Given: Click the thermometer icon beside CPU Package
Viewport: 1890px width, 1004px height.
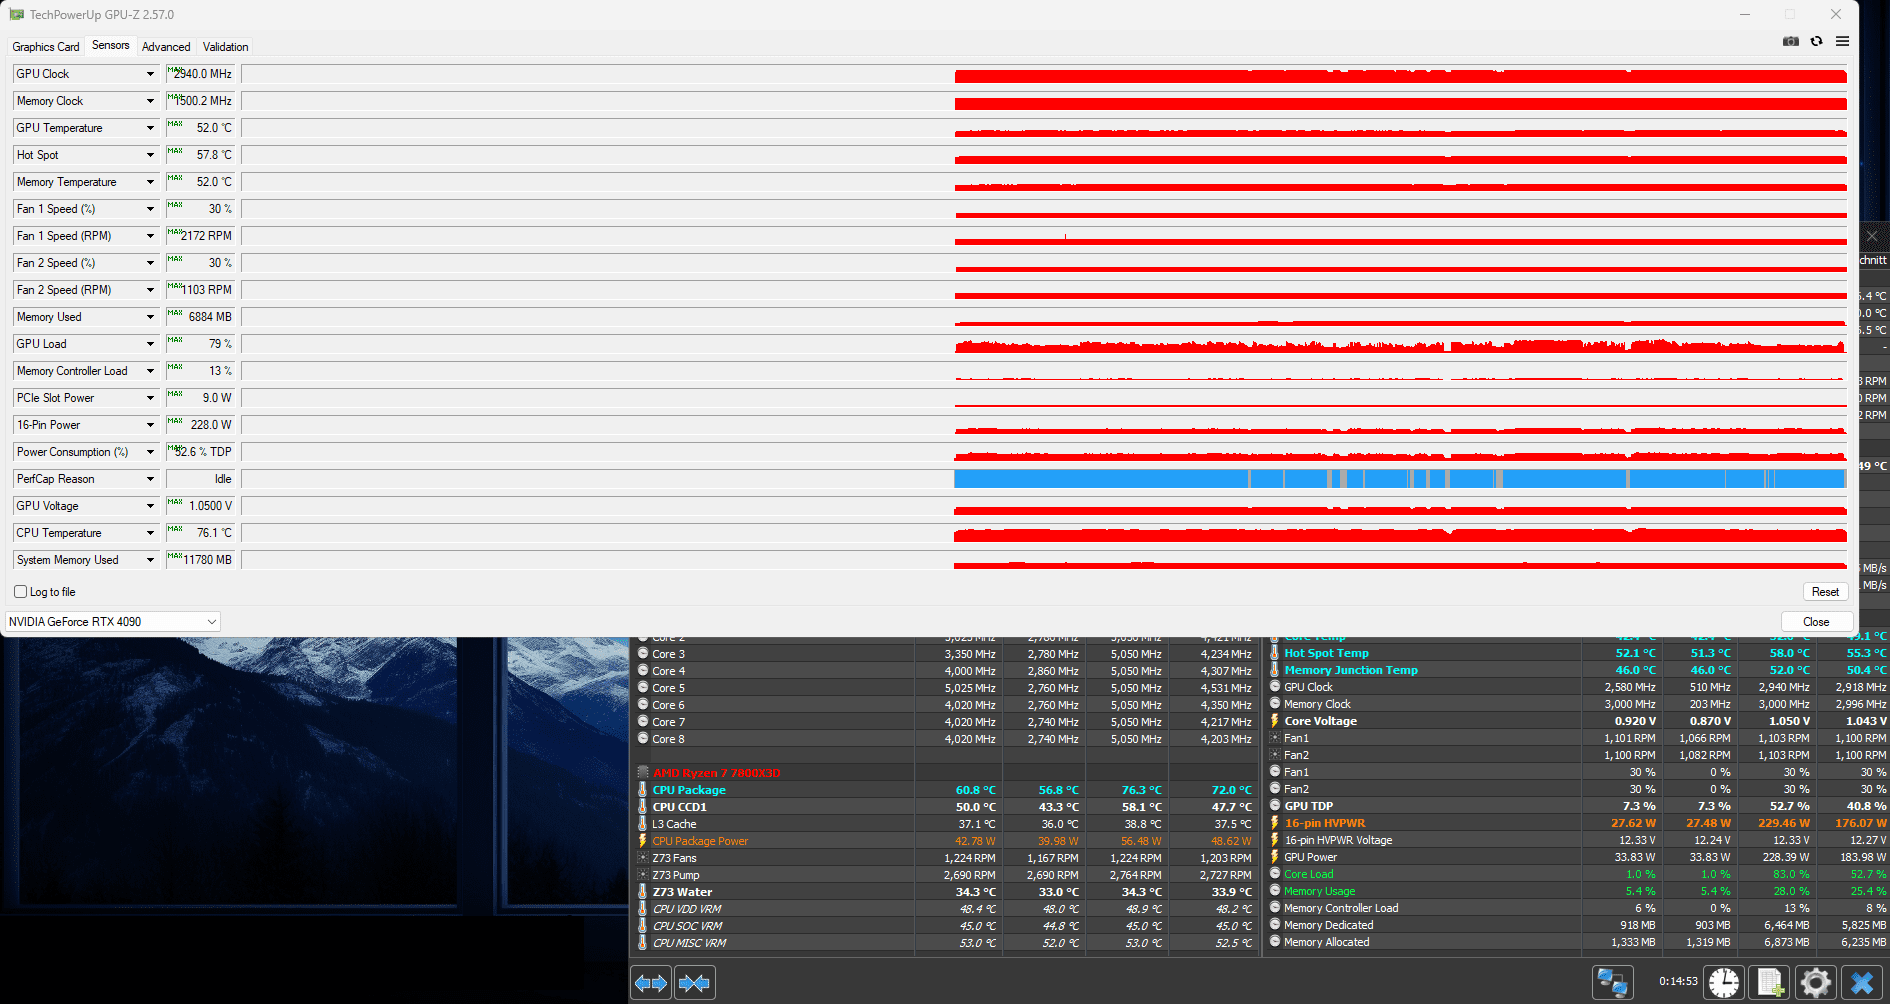Looking at the screenshot, I should point(642,790).
